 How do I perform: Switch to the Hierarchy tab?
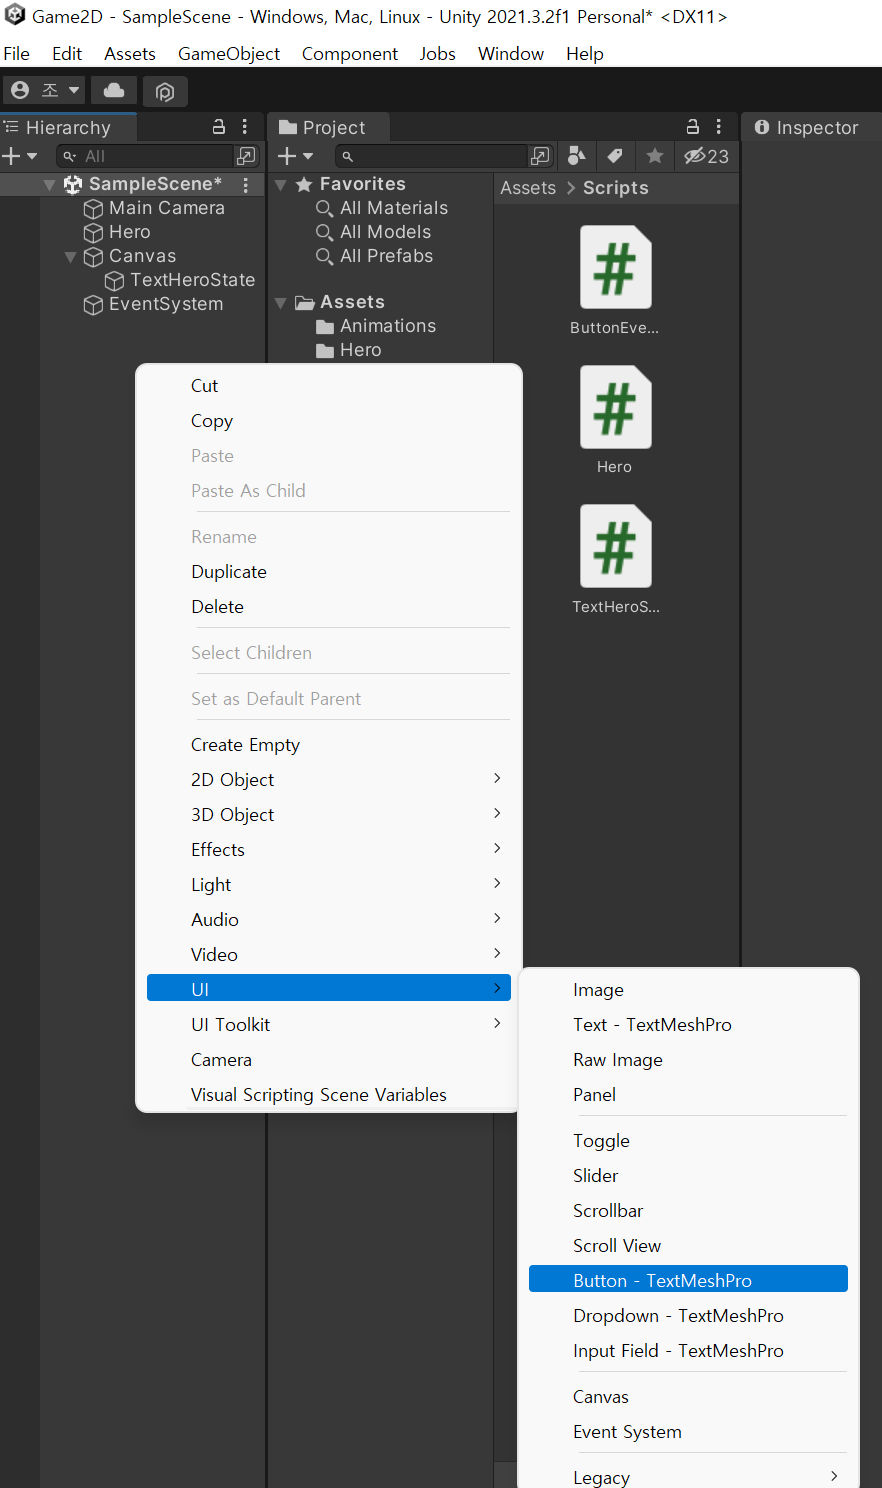tap(67, 127)
